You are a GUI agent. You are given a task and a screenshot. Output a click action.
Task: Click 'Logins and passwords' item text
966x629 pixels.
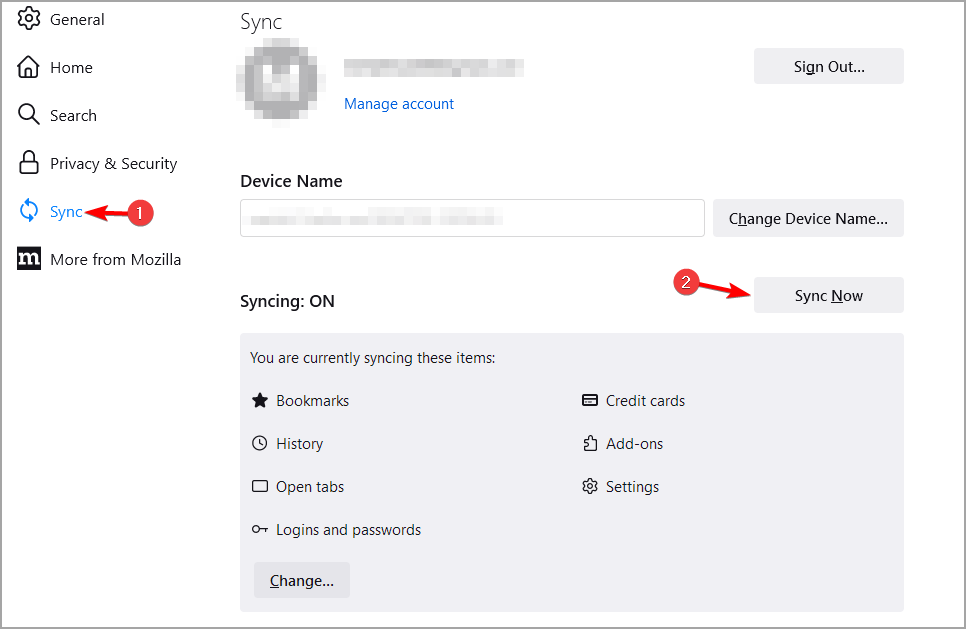point(349,530)
